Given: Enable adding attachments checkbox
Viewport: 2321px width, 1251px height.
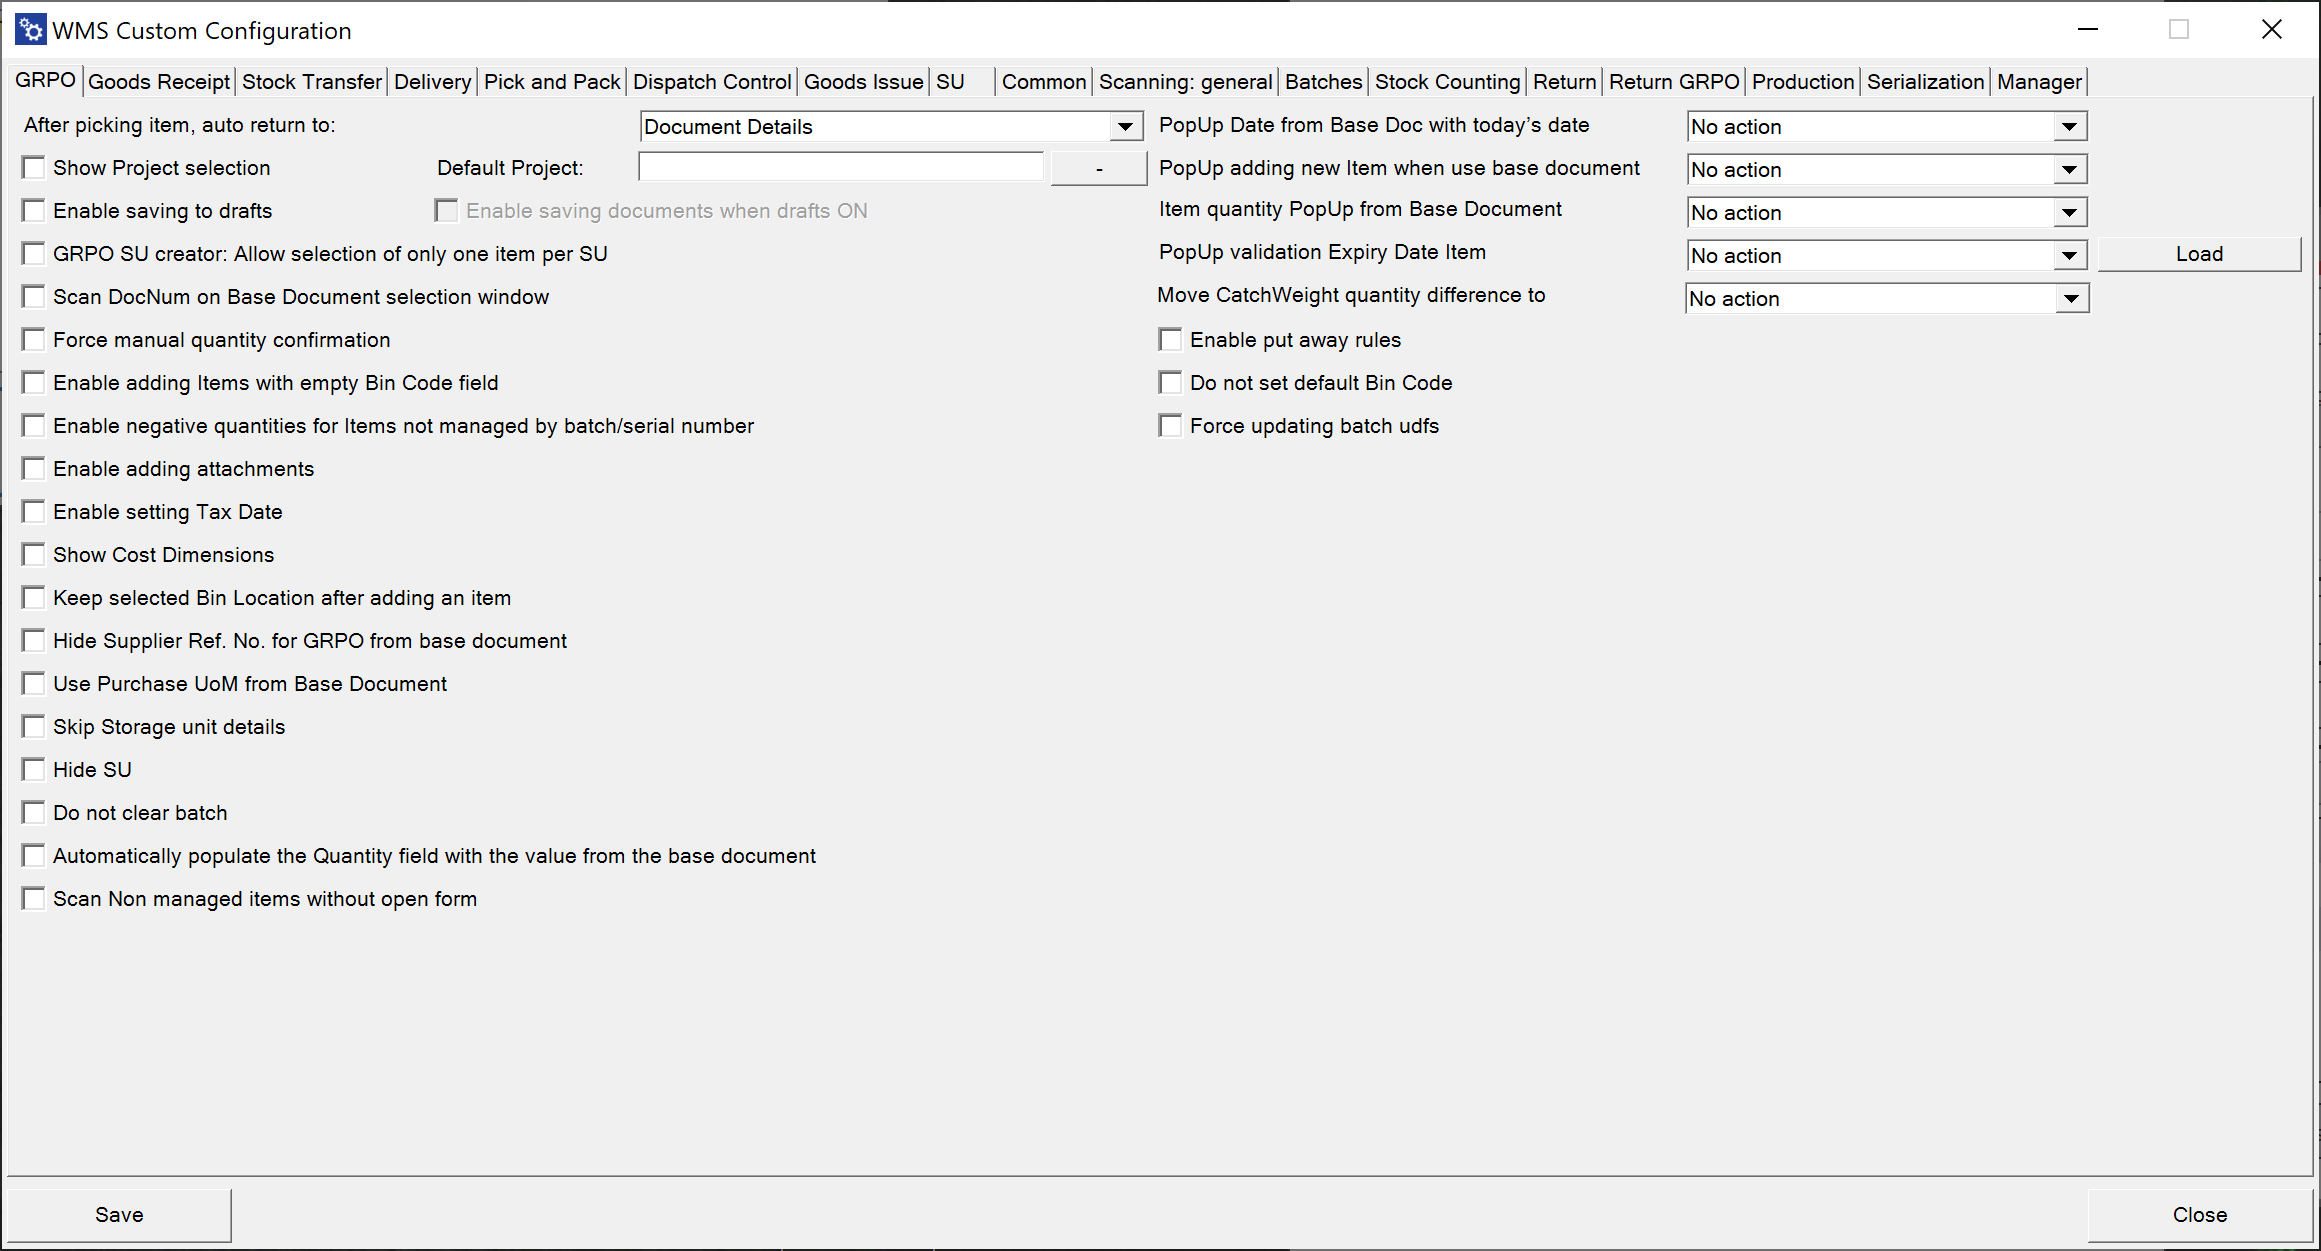Looking at the screenshot, I should [x=34, y=469].
